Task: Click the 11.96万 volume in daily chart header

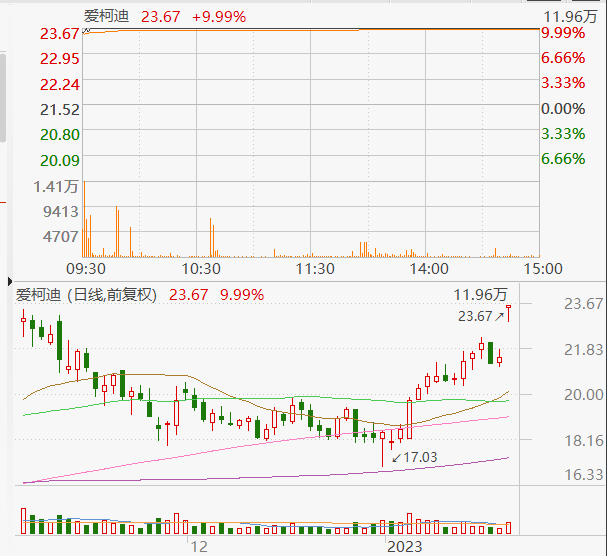Action: tap(480, 295)
